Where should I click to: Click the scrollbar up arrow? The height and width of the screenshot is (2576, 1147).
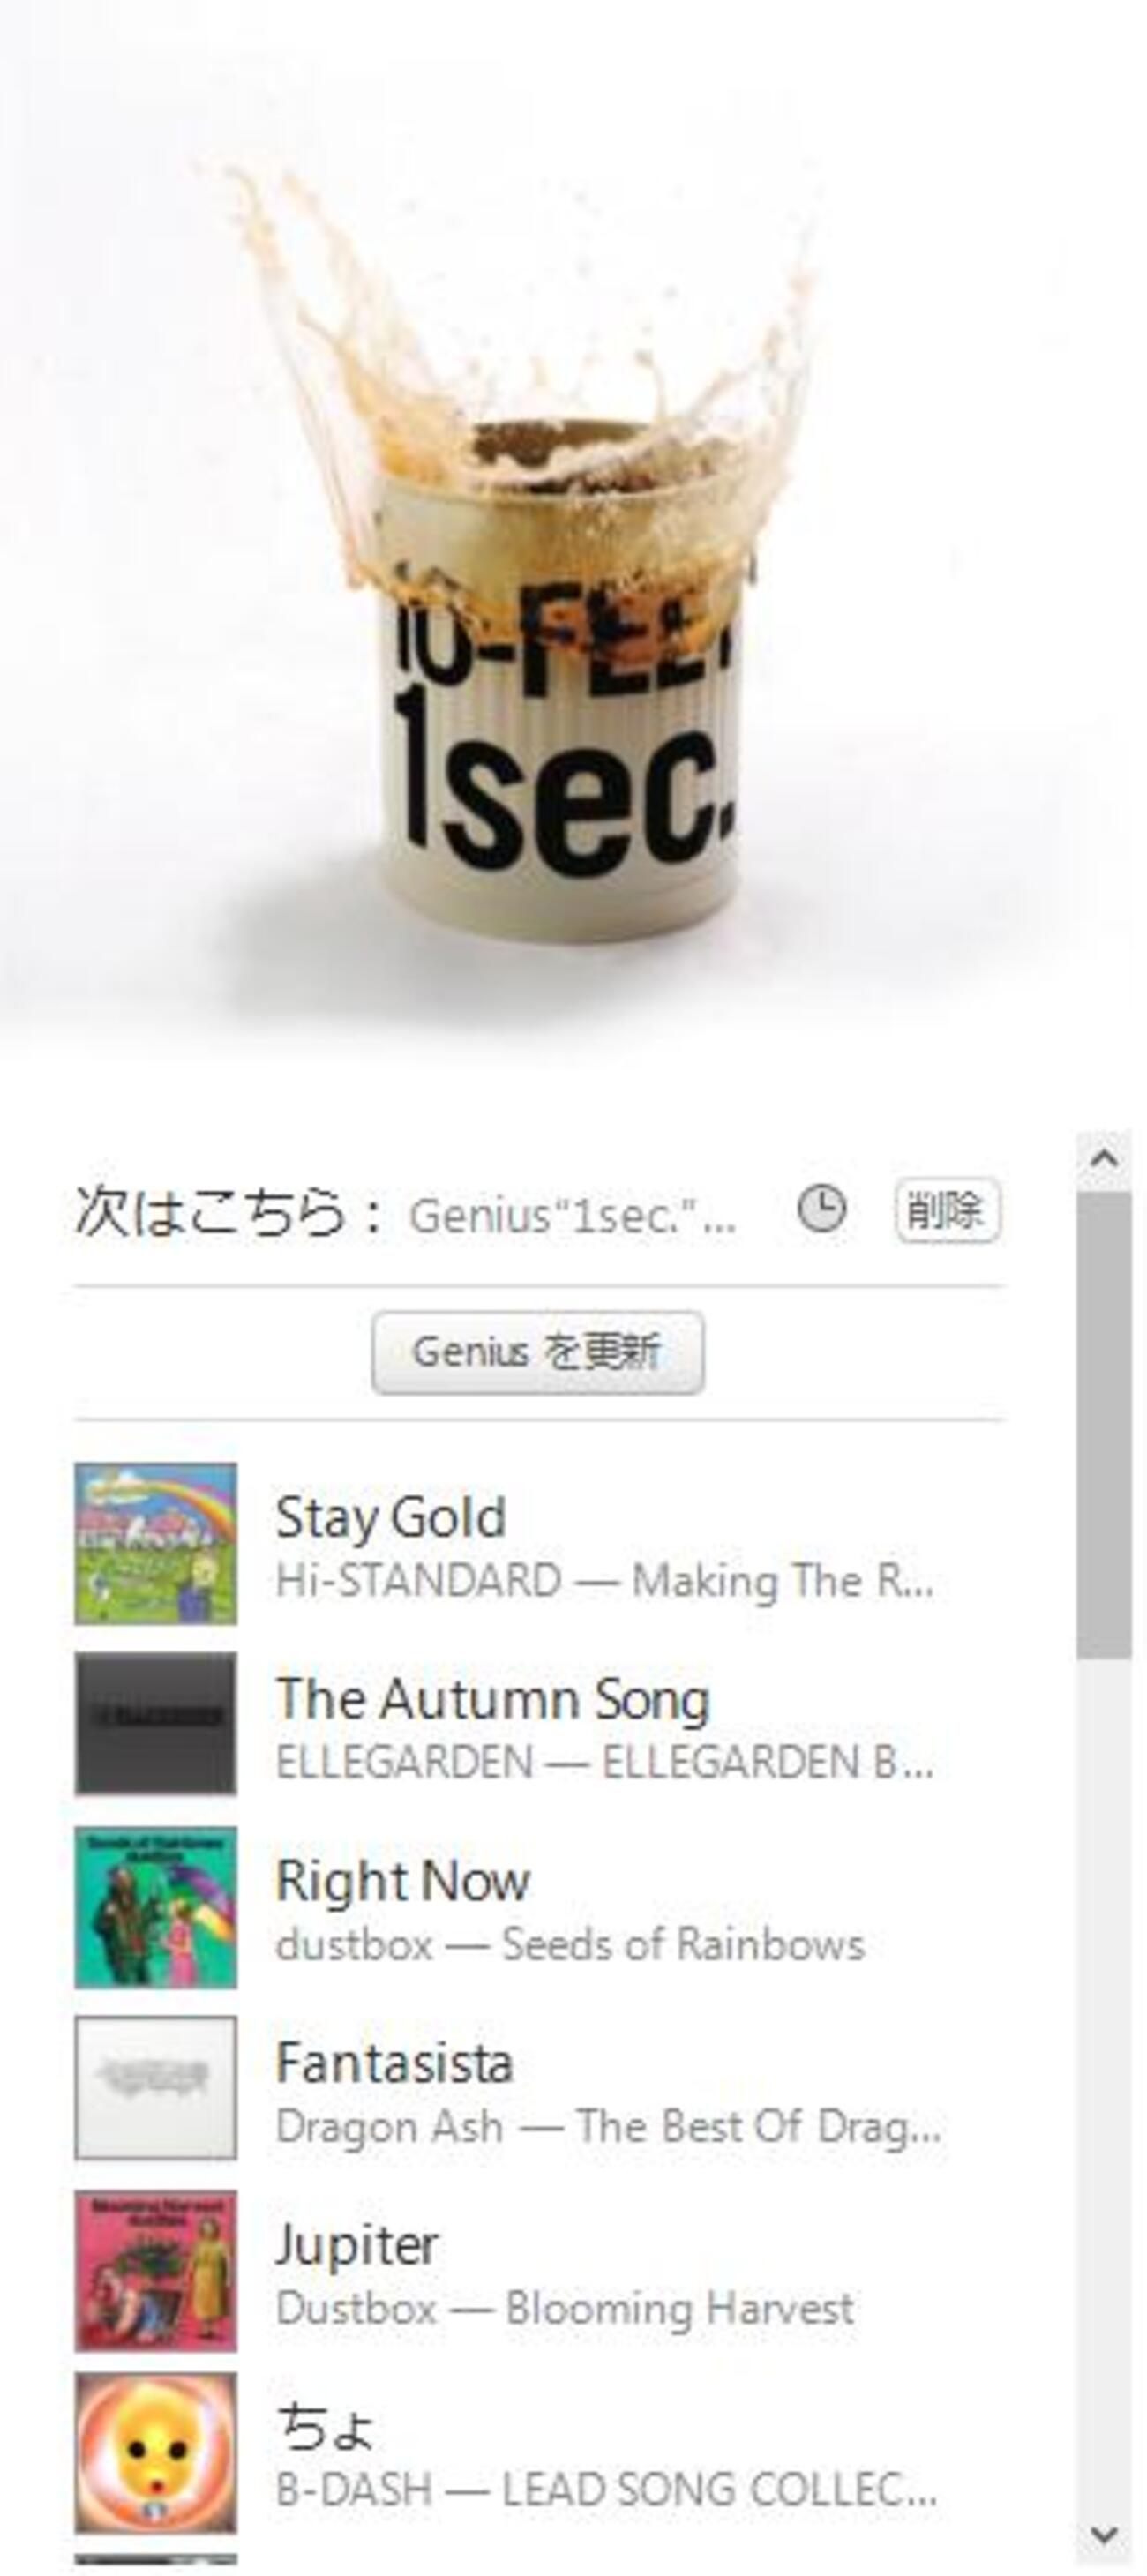click(1104, 1160)
